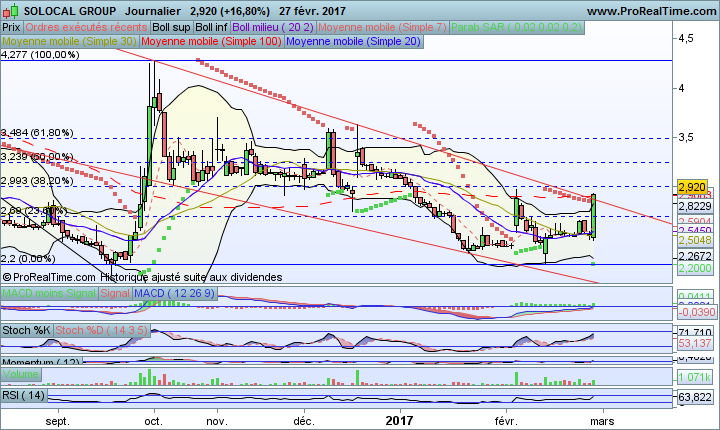Click the févr. month marker on time axis
This screenshot has height=430, width=720.
coord(506,421)
